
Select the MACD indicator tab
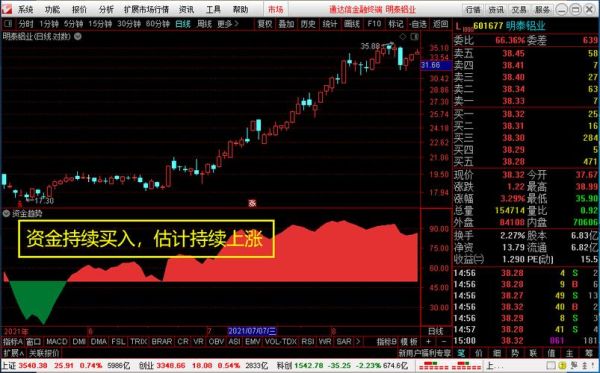coord(57,341)
